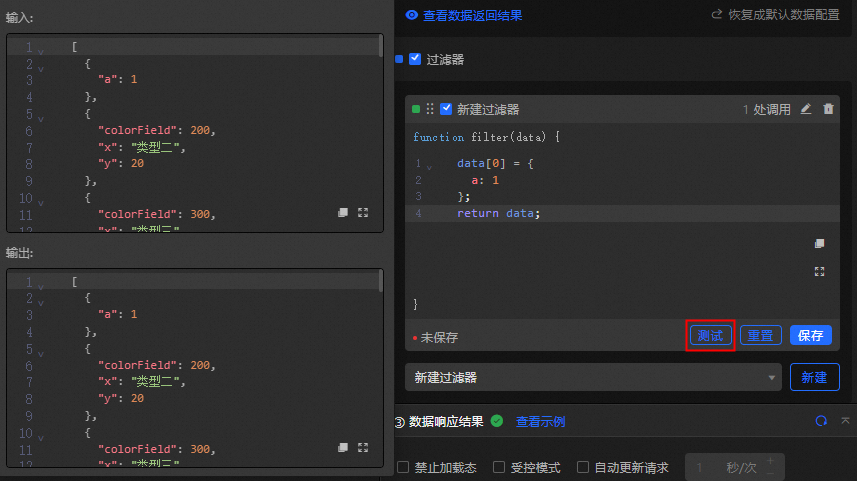Enable the 禁止加载态 checkbox
Viewport: 857px width, 481px height.
(403, 467)
